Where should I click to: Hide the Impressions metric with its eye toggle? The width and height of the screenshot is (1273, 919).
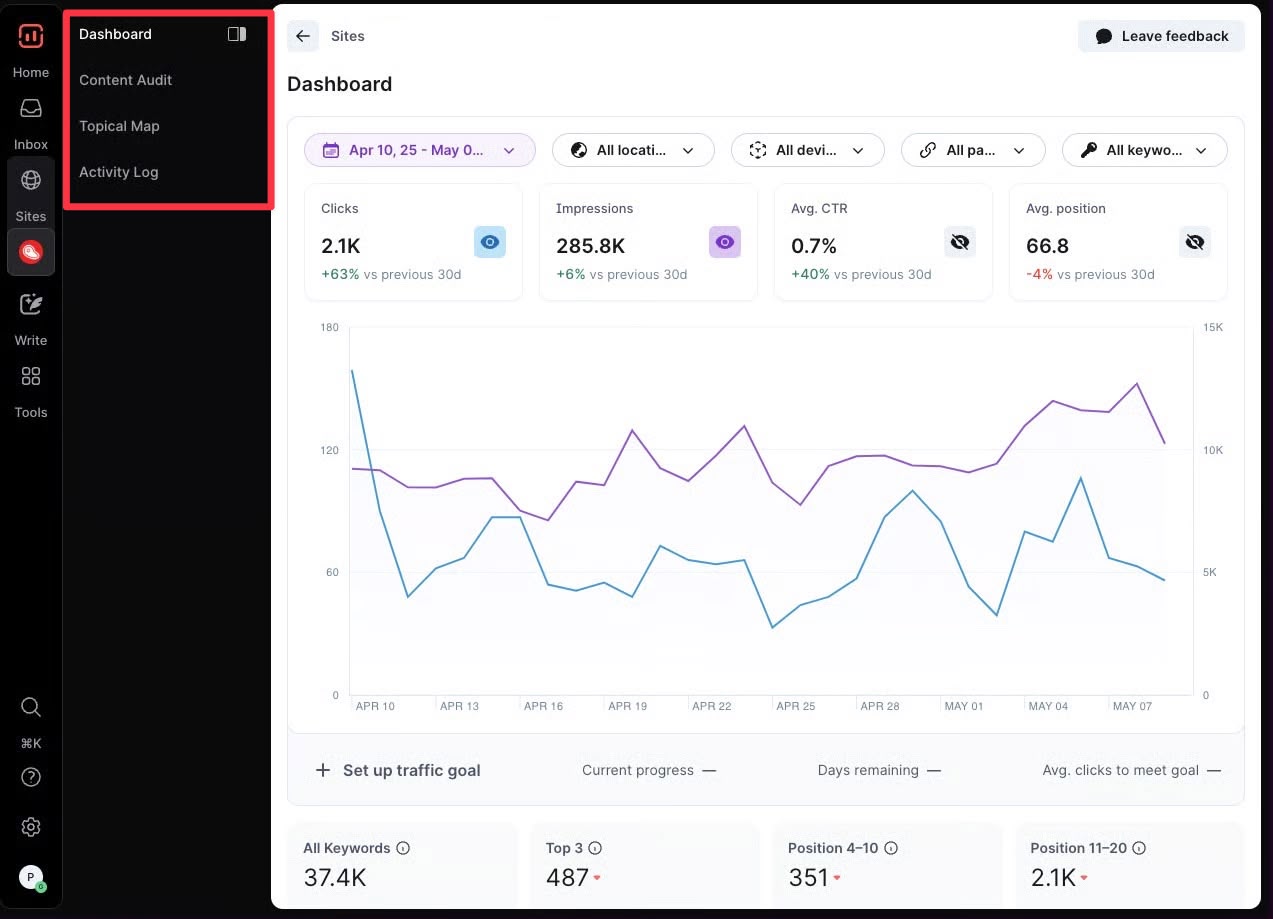click(x=724, y=241)
